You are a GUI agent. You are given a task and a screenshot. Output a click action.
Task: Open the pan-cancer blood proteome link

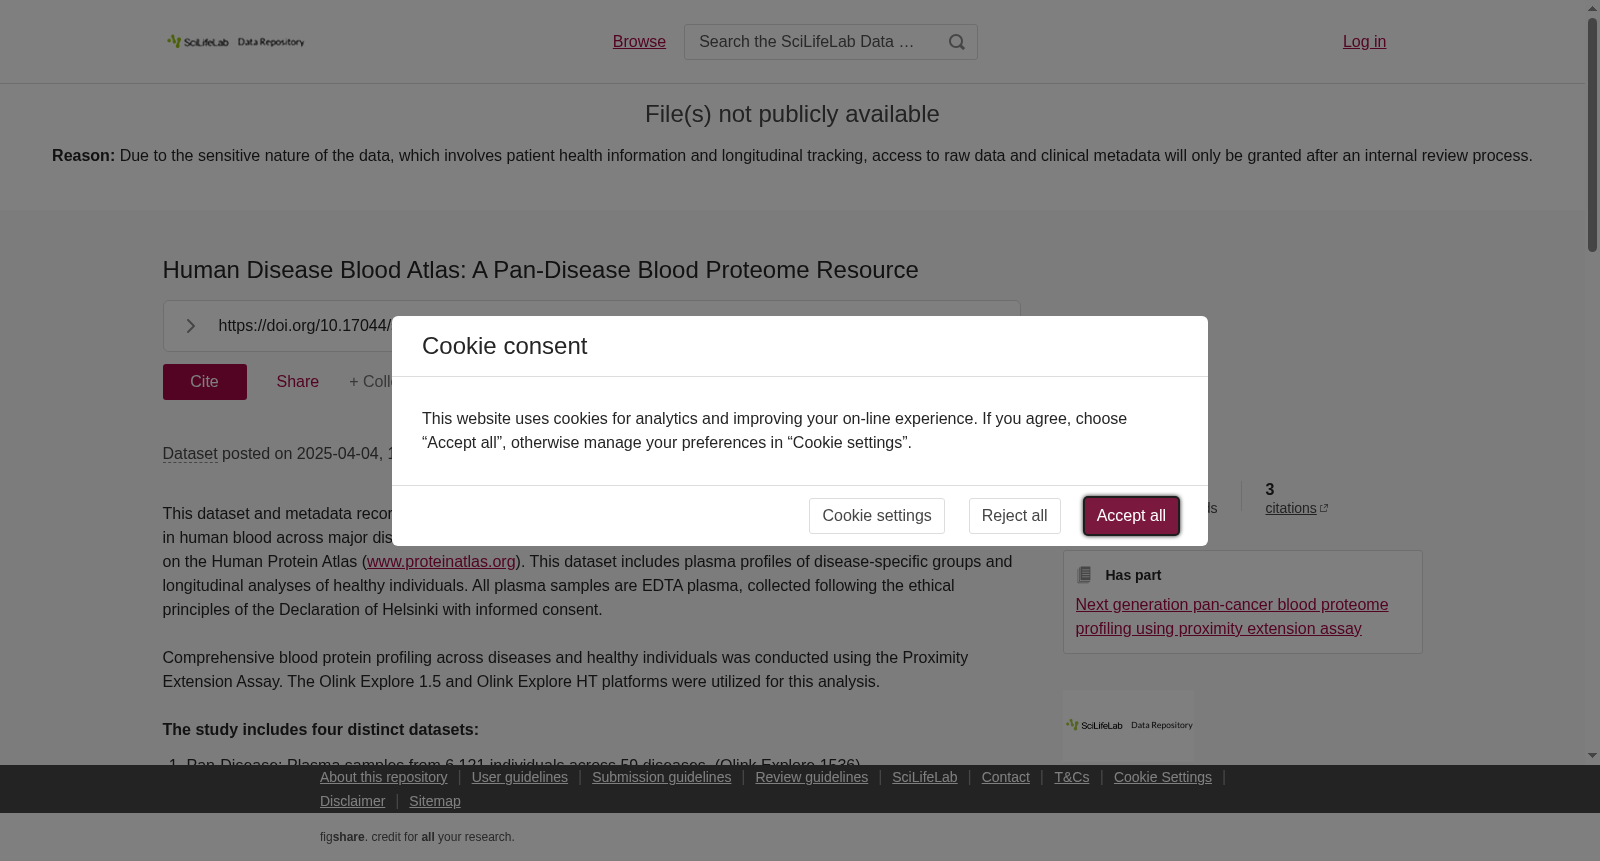(1231, 617)
